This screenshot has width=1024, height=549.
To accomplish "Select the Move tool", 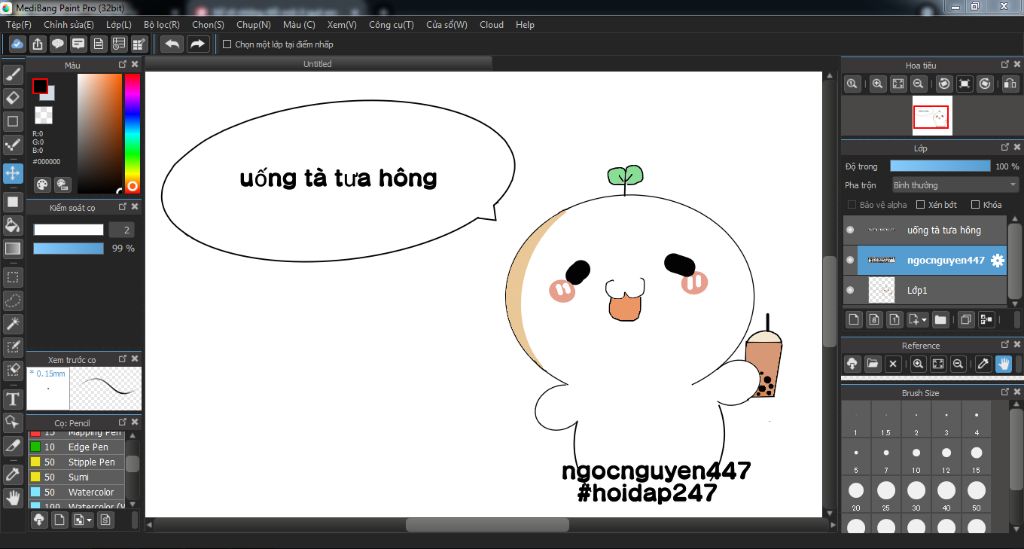I will pos(12,174).
